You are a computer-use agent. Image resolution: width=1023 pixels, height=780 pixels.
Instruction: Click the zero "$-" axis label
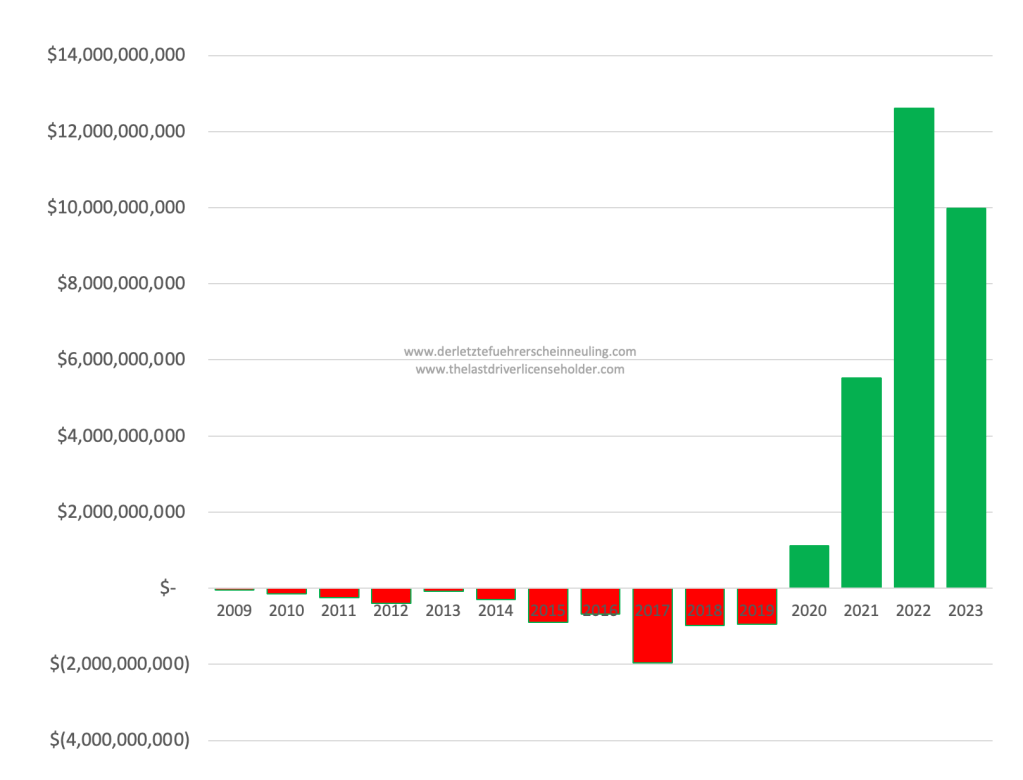[x=168, y=588]
